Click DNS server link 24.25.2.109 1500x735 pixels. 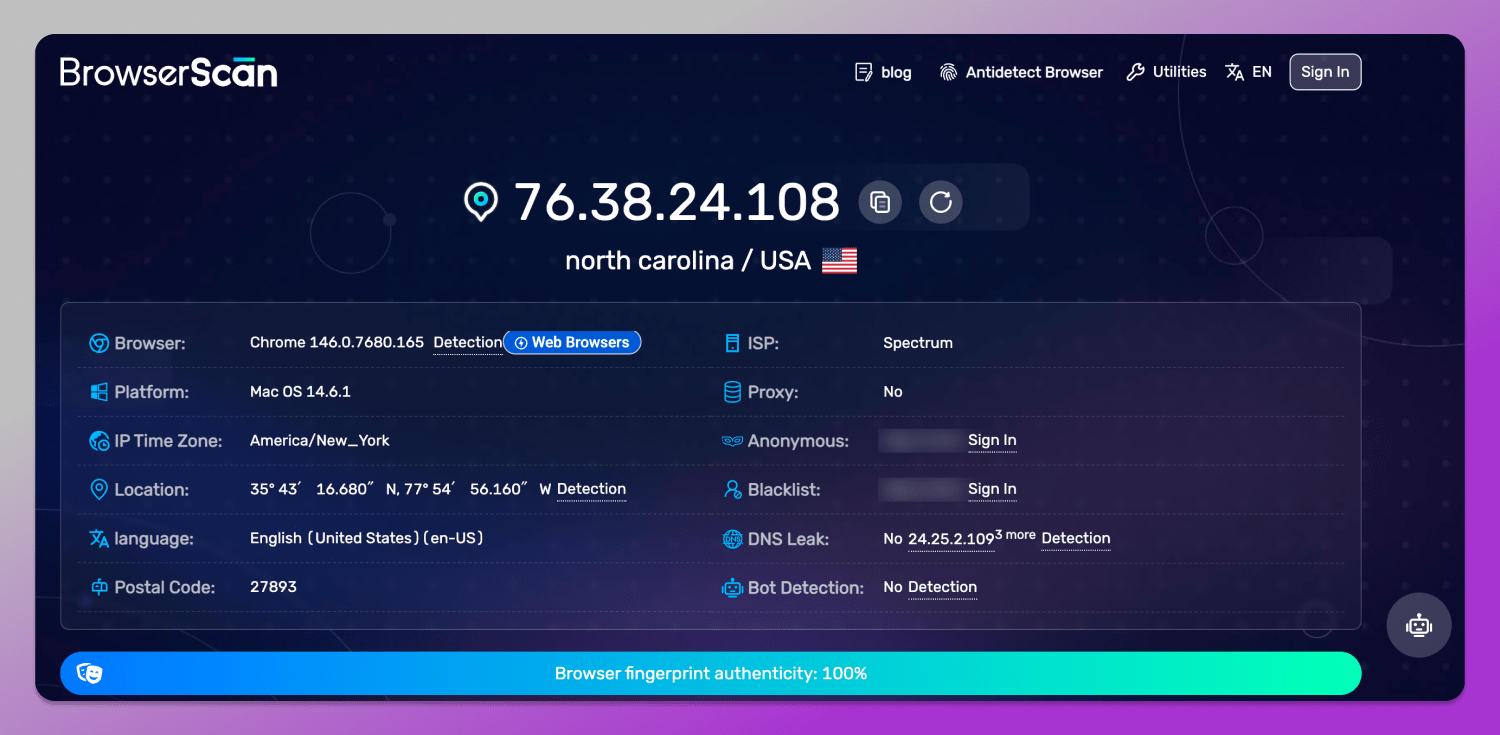point(951,539)
